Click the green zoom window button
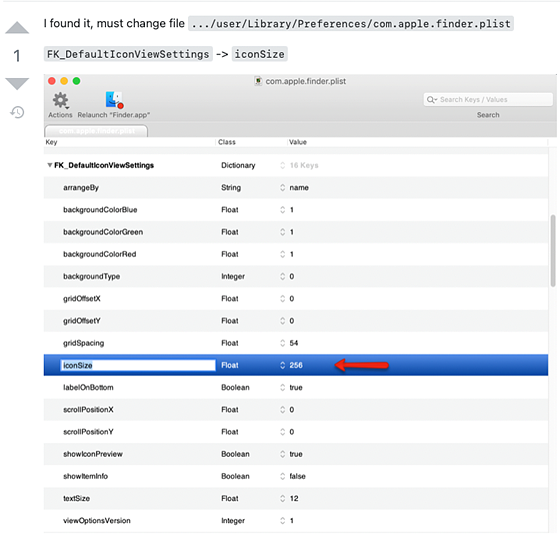Image resolution: width=560 pixels, height=537 pixels. point(76,81)
